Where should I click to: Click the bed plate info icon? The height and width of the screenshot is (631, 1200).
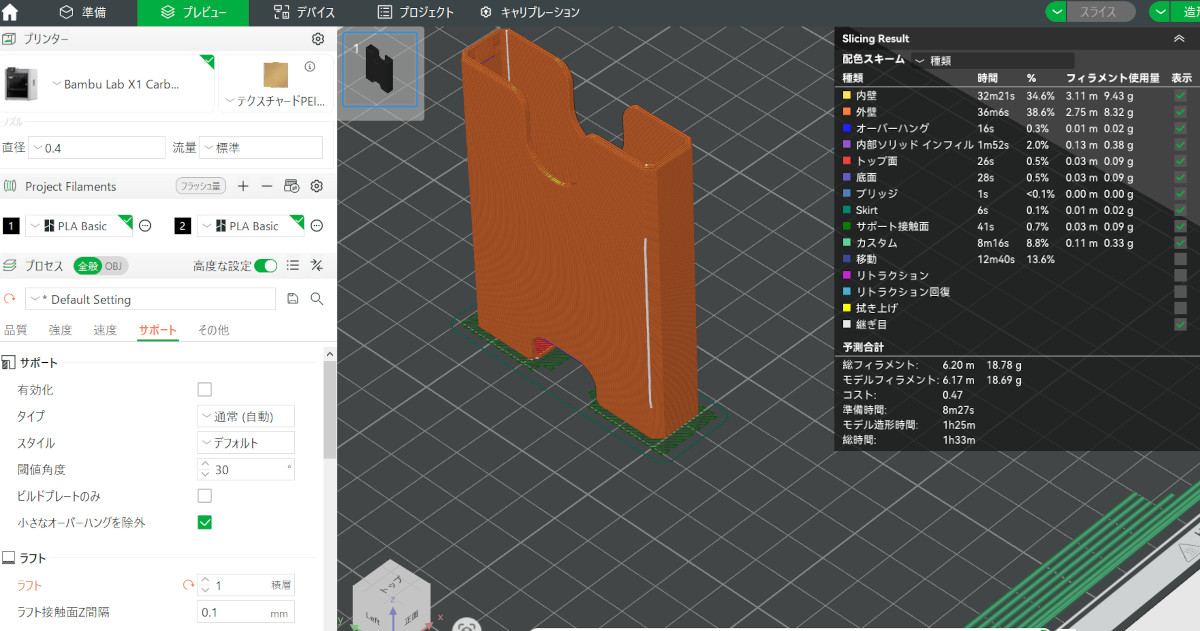tap(310, 67)
